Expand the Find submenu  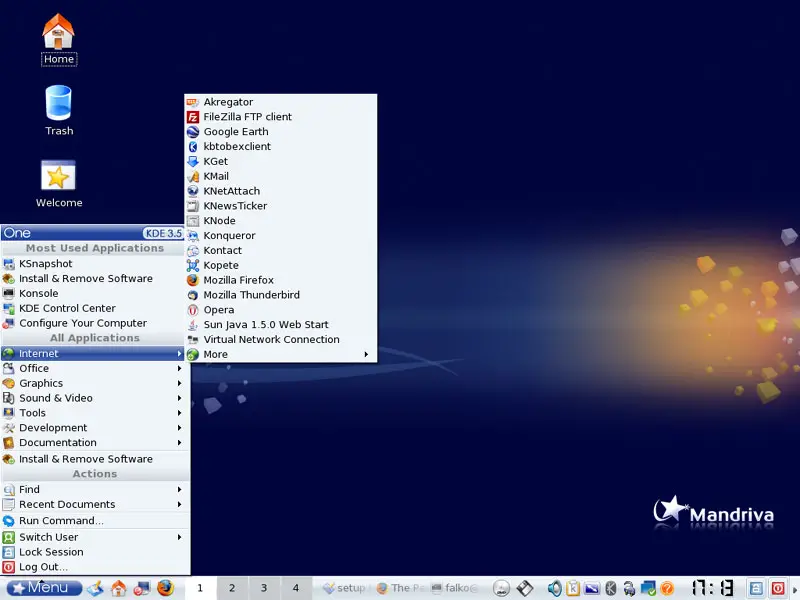point(95,489)
